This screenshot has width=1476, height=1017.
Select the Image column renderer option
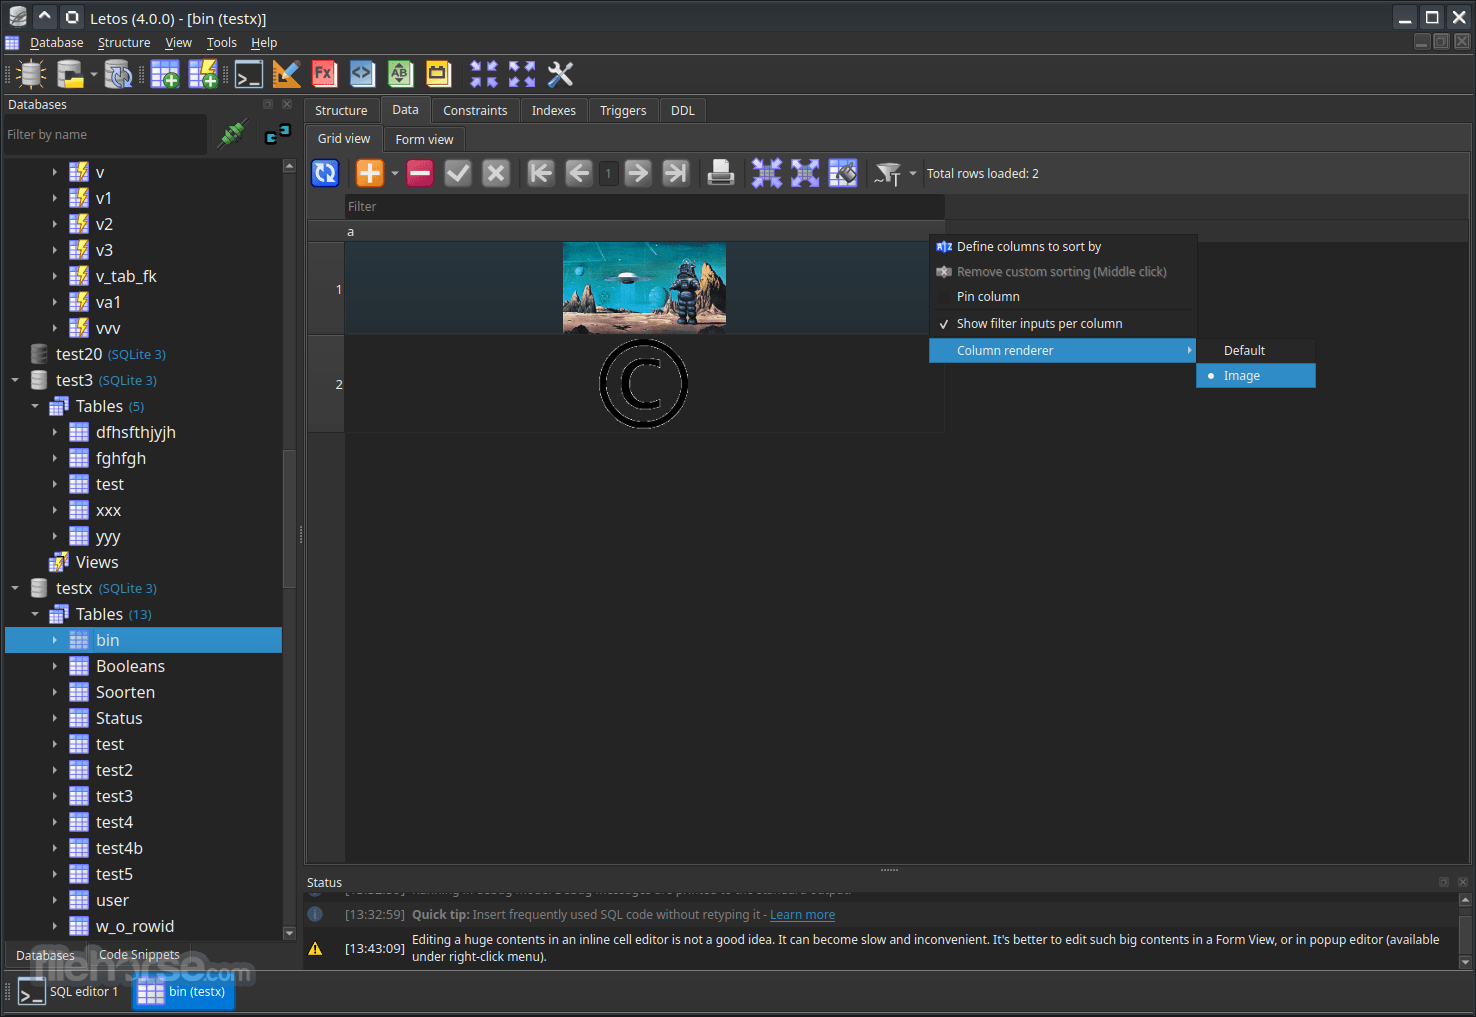coord(1256,376)
